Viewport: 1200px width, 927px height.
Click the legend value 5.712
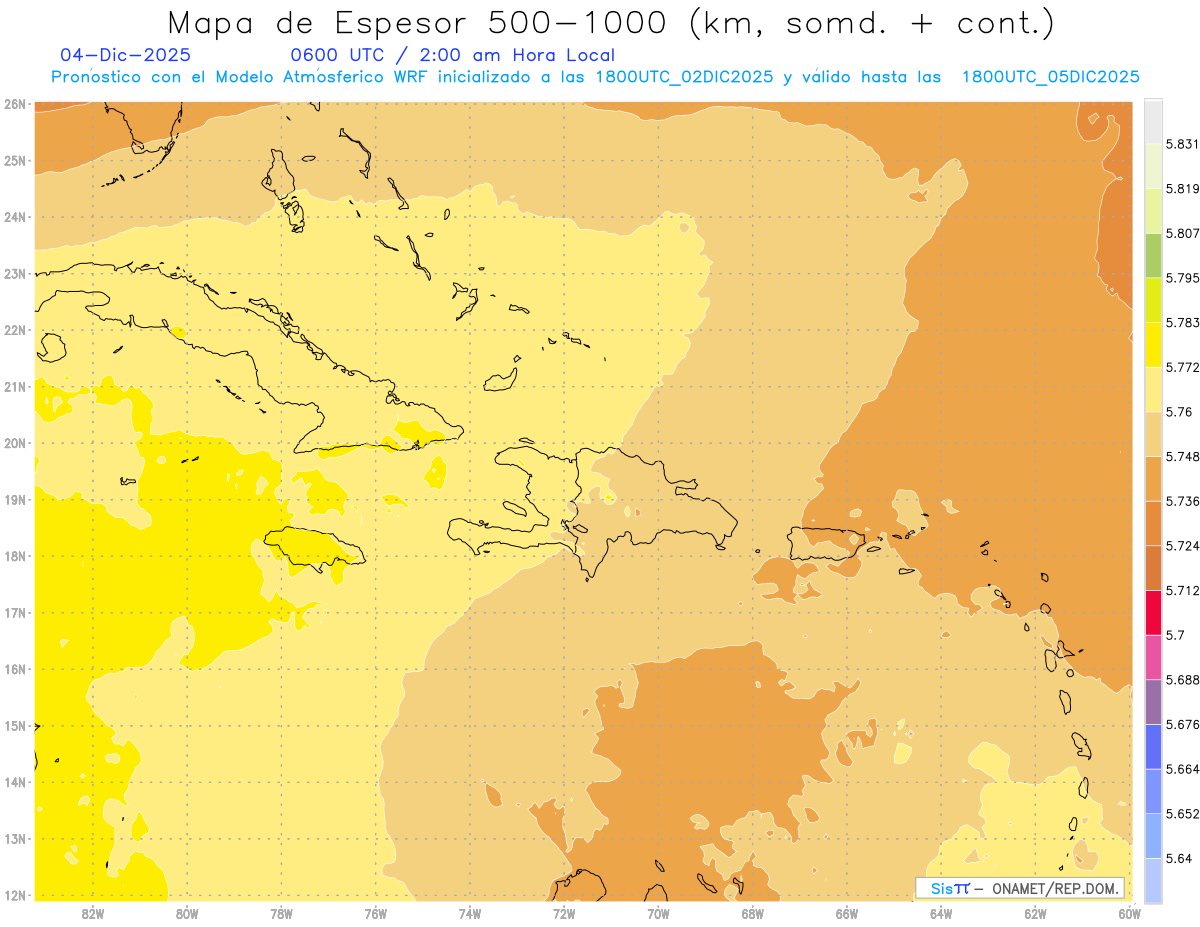1184,590
